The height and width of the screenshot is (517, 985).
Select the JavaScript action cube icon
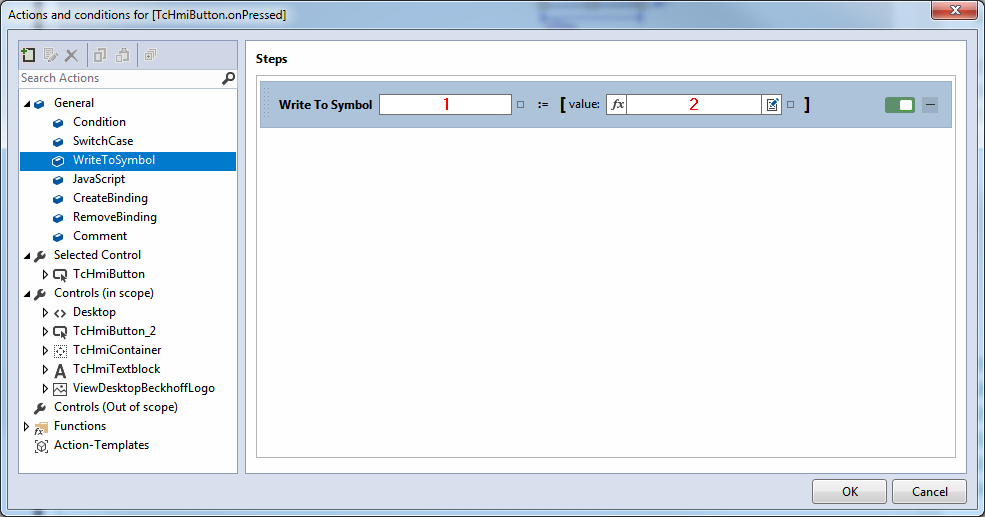(x=58, y=180)
